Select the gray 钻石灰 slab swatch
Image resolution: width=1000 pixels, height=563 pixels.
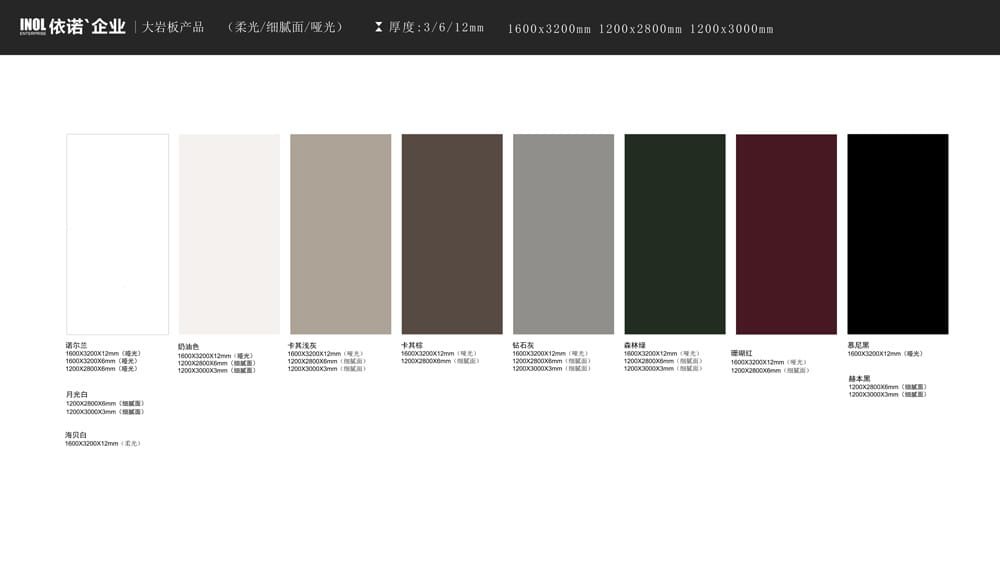563,234
